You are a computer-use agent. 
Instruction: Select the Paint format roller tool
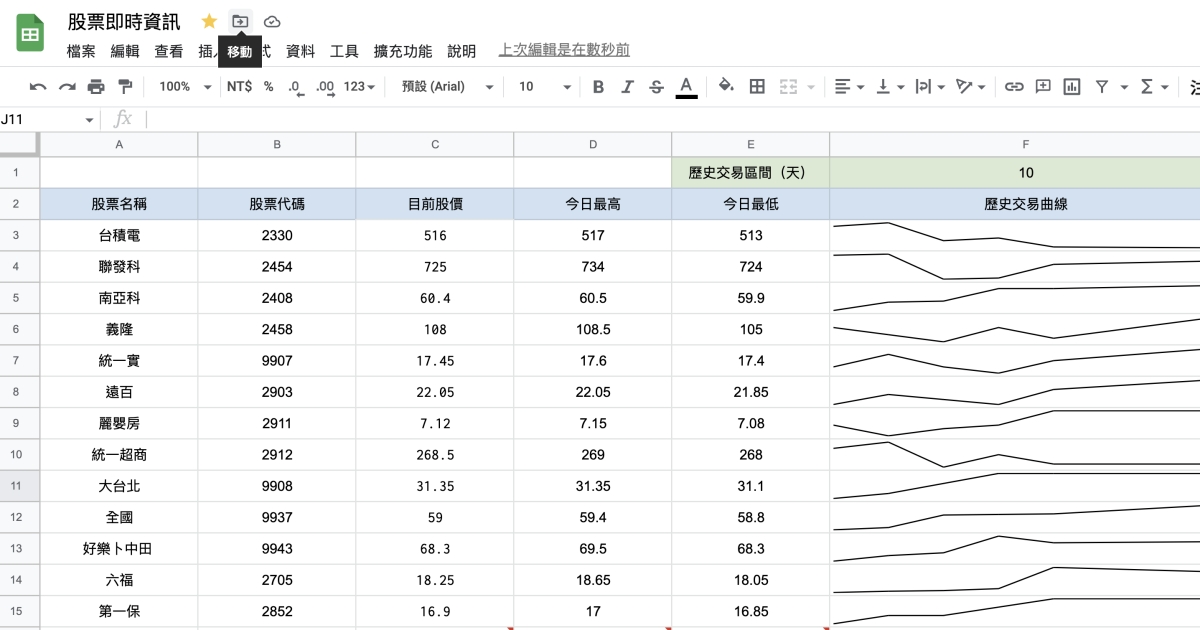click(x=125, y=87)
